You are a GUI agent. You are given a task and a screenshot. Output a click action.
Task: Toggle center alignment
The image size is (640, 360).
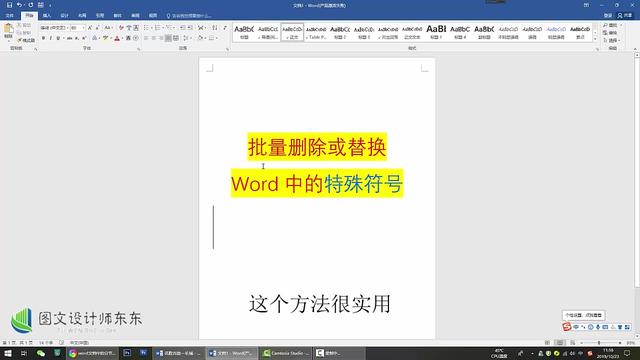153,38
